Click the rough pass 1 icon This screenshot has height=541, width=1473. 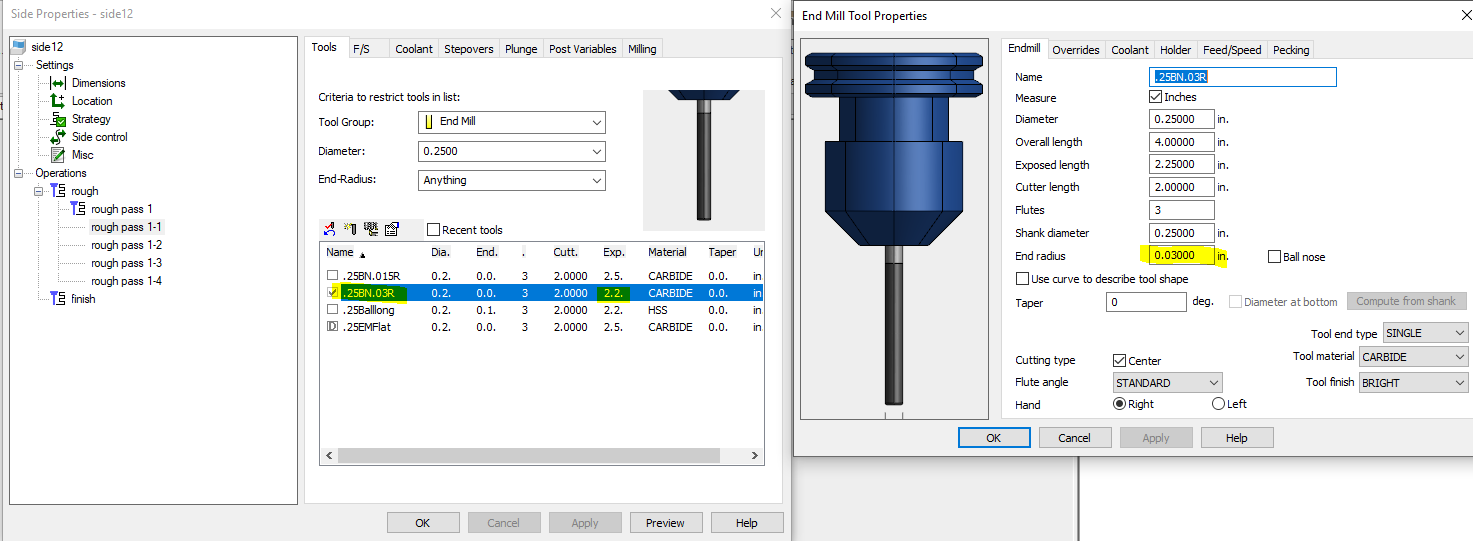tap(78, 209)
